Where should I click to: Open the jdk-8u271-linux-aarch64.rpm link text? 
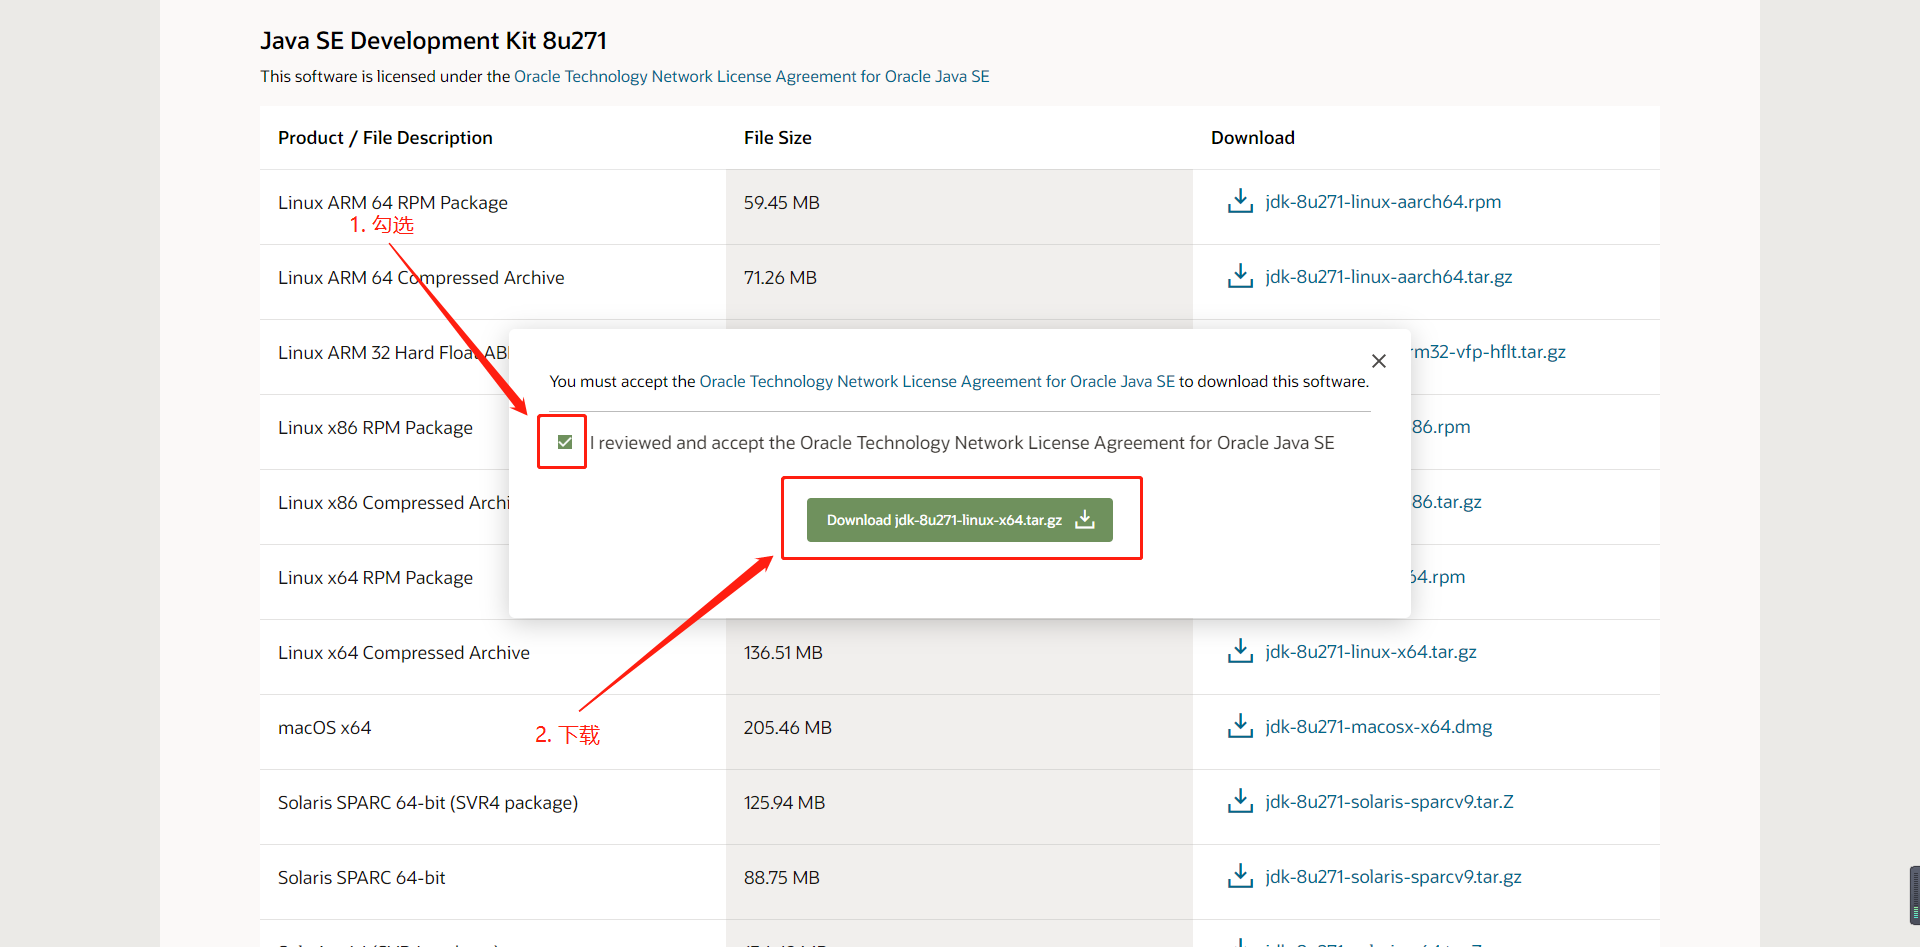(1383, 202)
